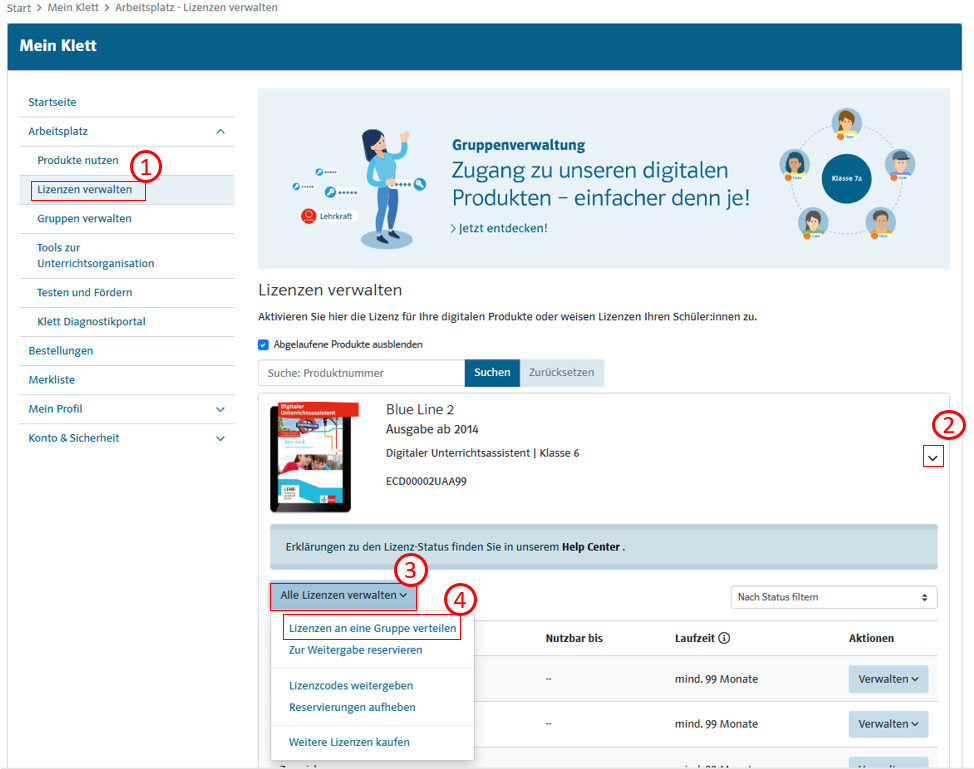Image resolution: width=974 pixels, height=769 pixels.
Task: Expand the Blue Line 2 product chevron
Action: (932, 458)
